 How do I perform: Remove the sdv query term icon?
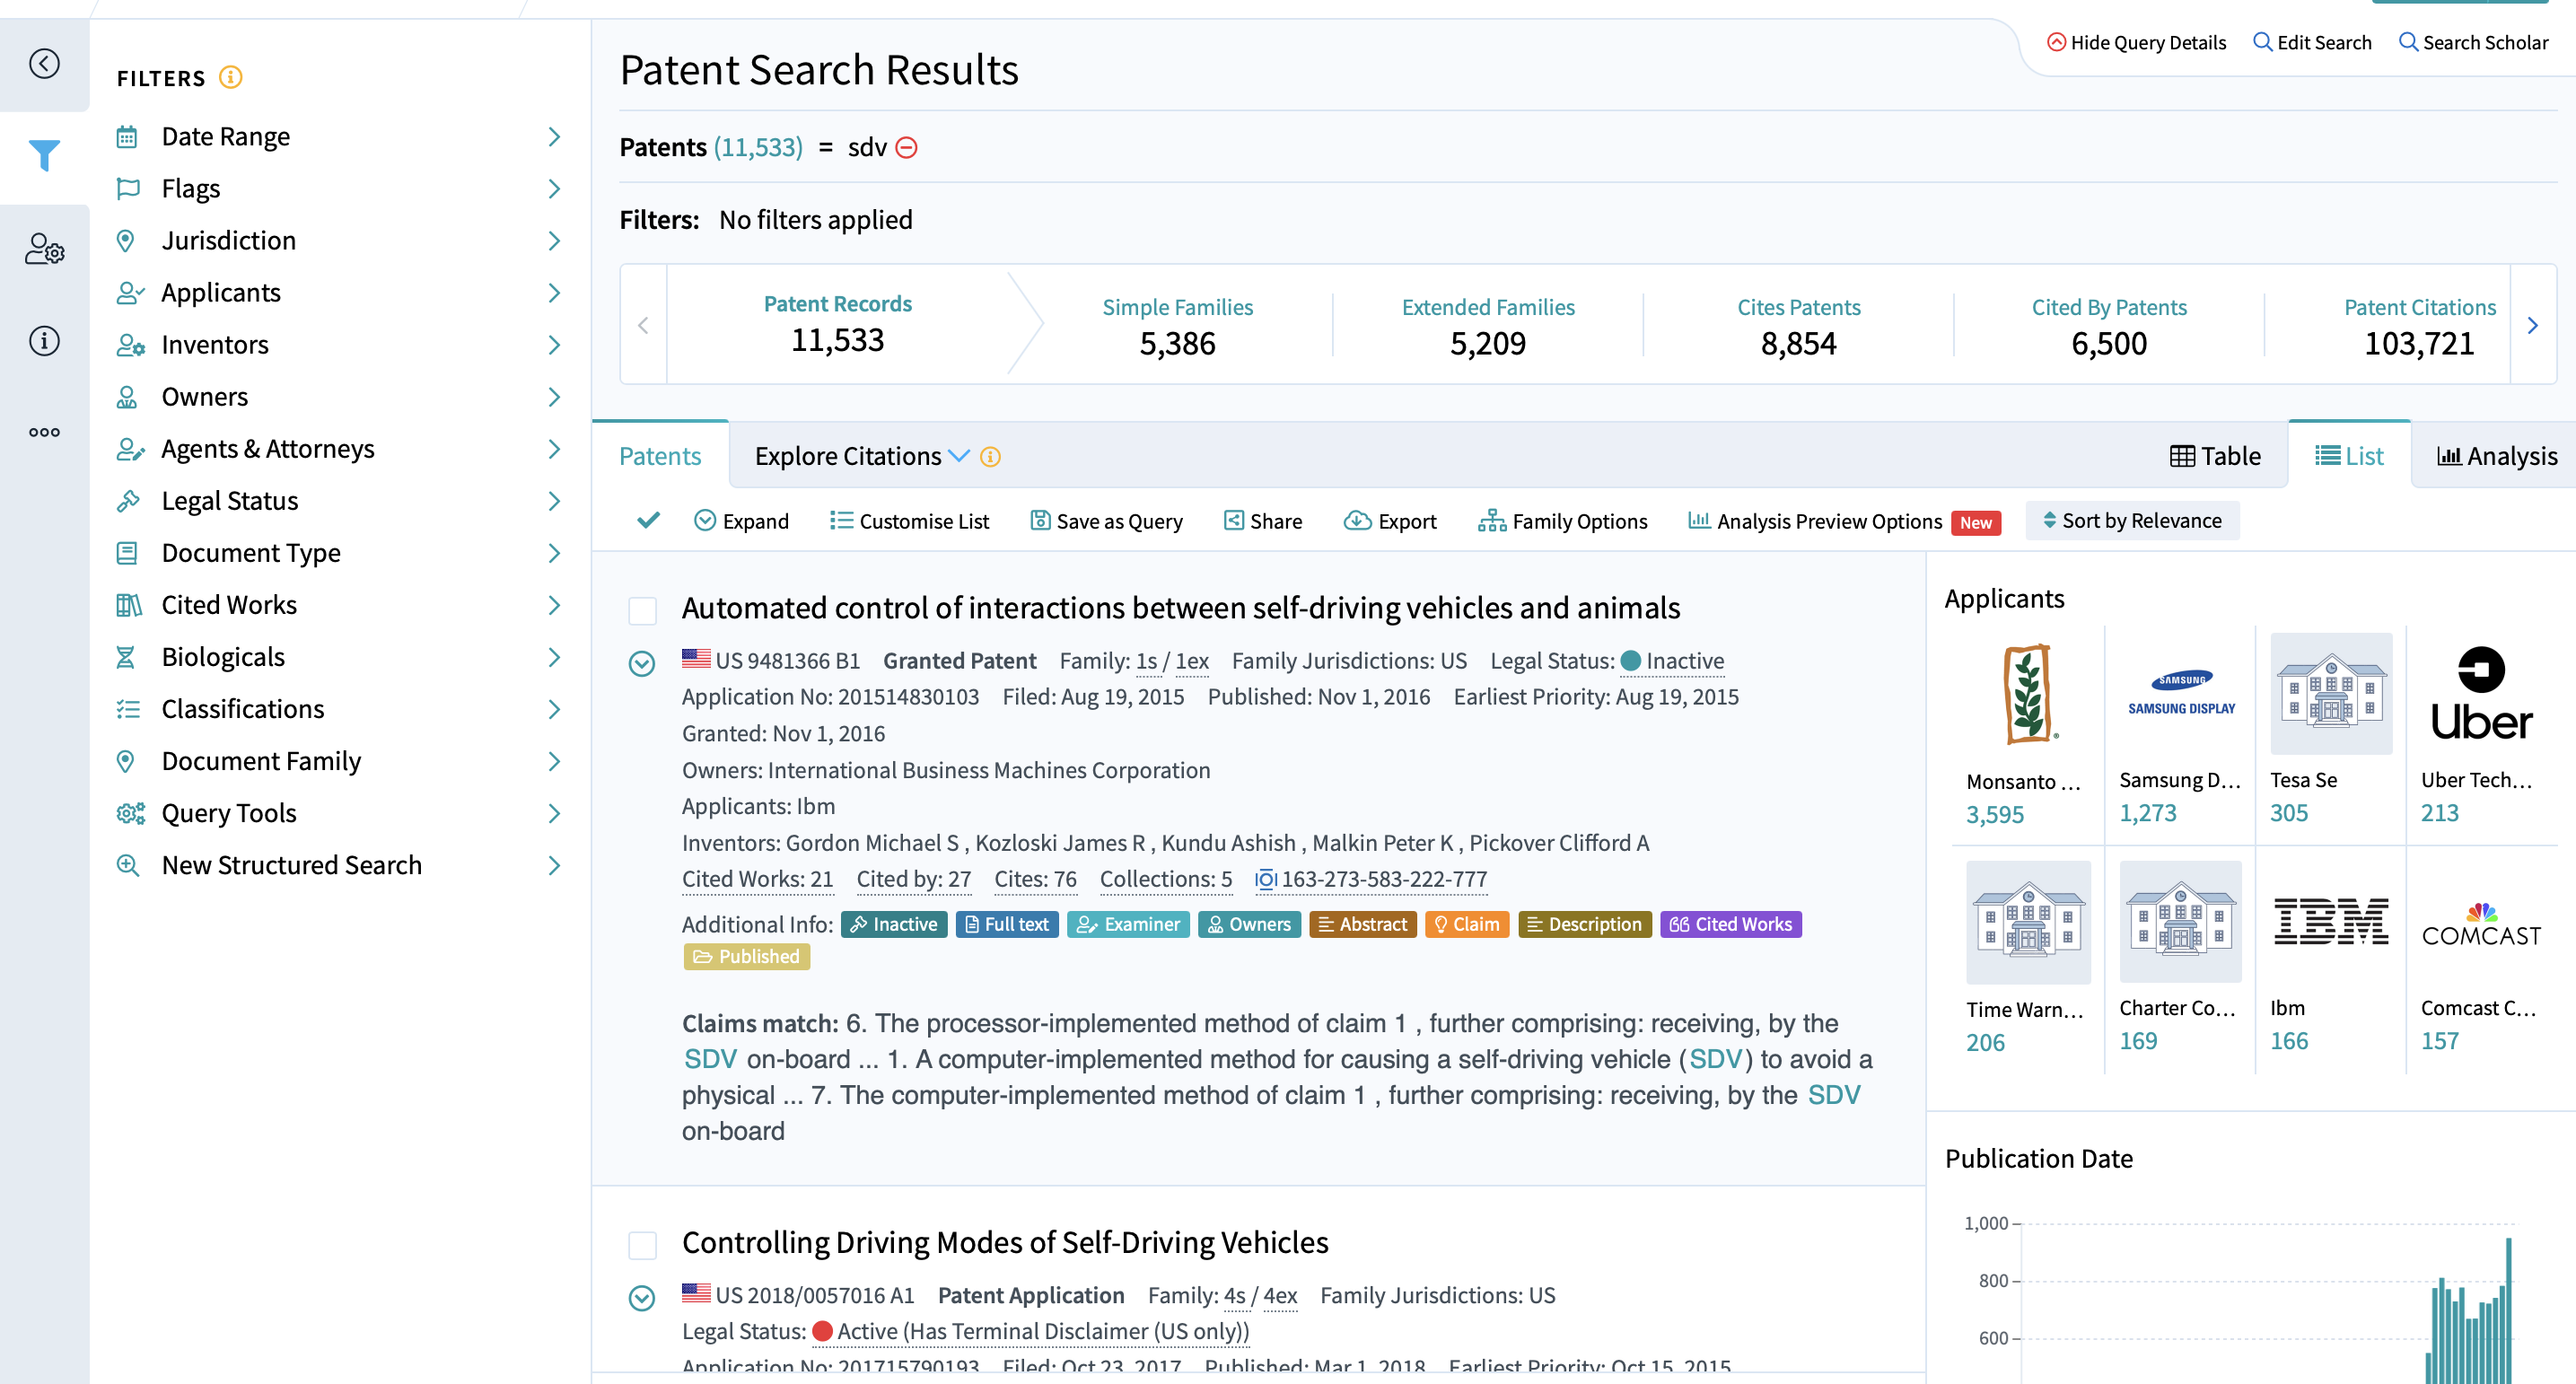pos(906,148)
